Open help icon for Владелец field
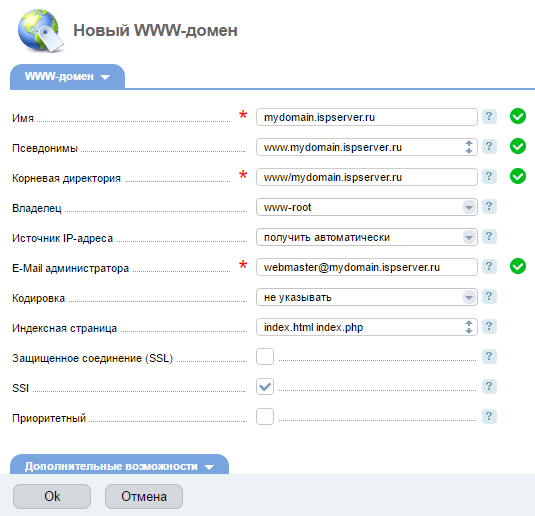This screenshot has width=535, height=516. (x=489, y=207)
